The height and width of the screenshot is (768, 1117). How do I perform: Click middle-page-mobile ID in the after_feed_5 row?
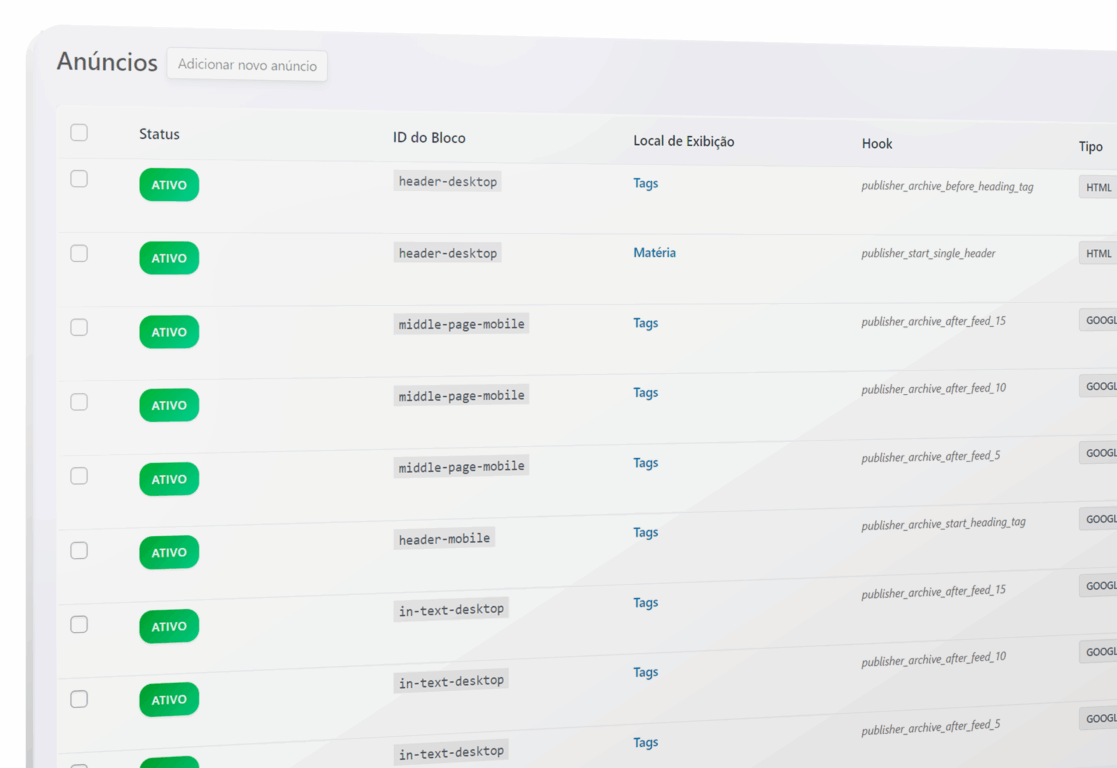pyautogui.click(x=461, y=467)
